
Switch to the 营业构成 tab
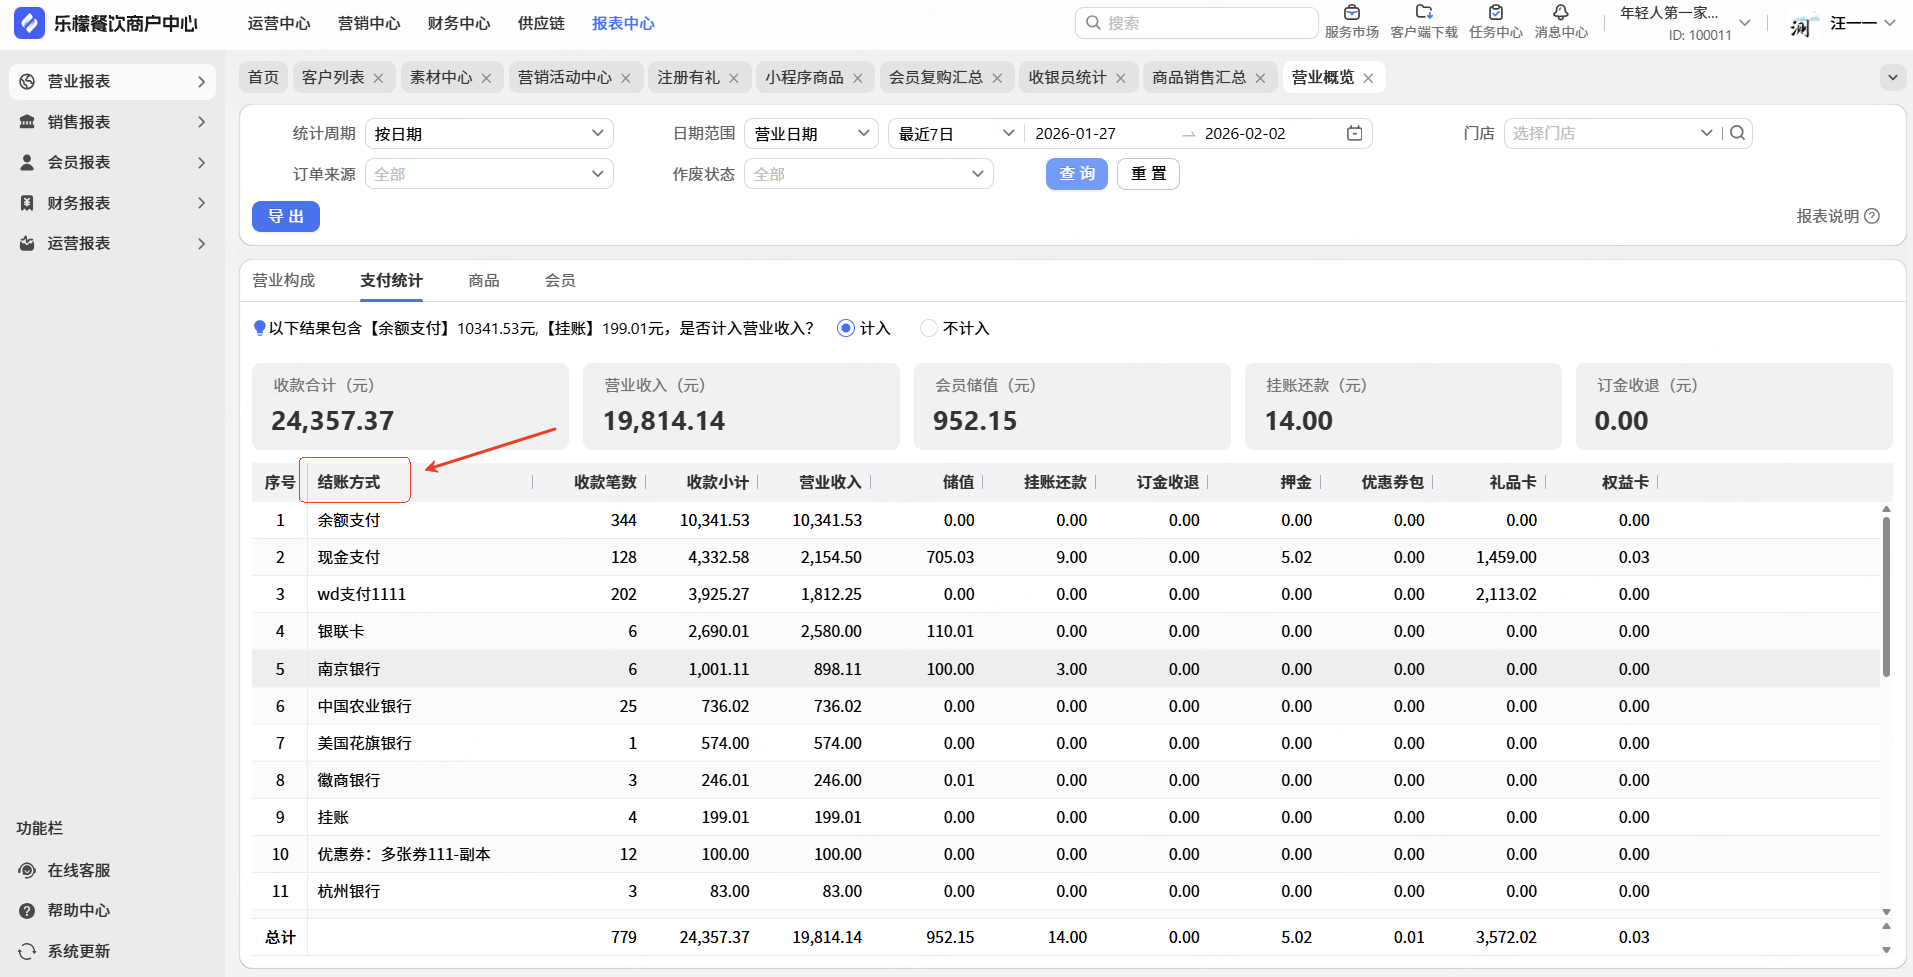coord(284,281)
